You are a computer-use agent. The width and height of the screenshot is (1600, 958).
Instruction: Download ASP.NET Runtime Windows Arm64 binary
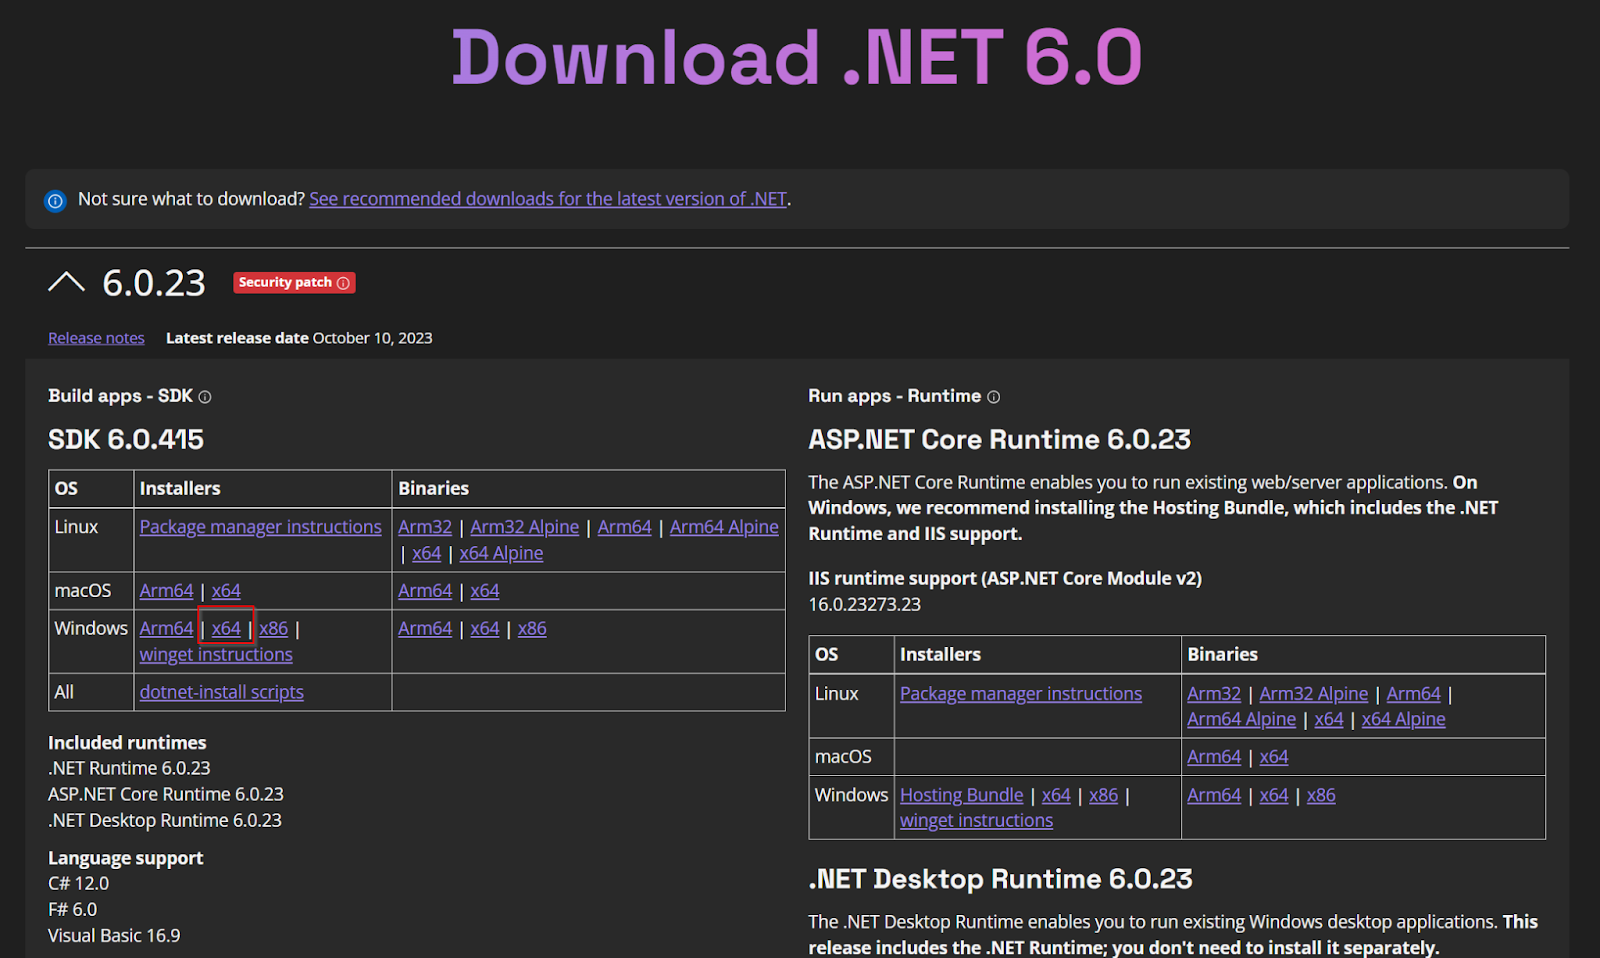[1214, 795]
